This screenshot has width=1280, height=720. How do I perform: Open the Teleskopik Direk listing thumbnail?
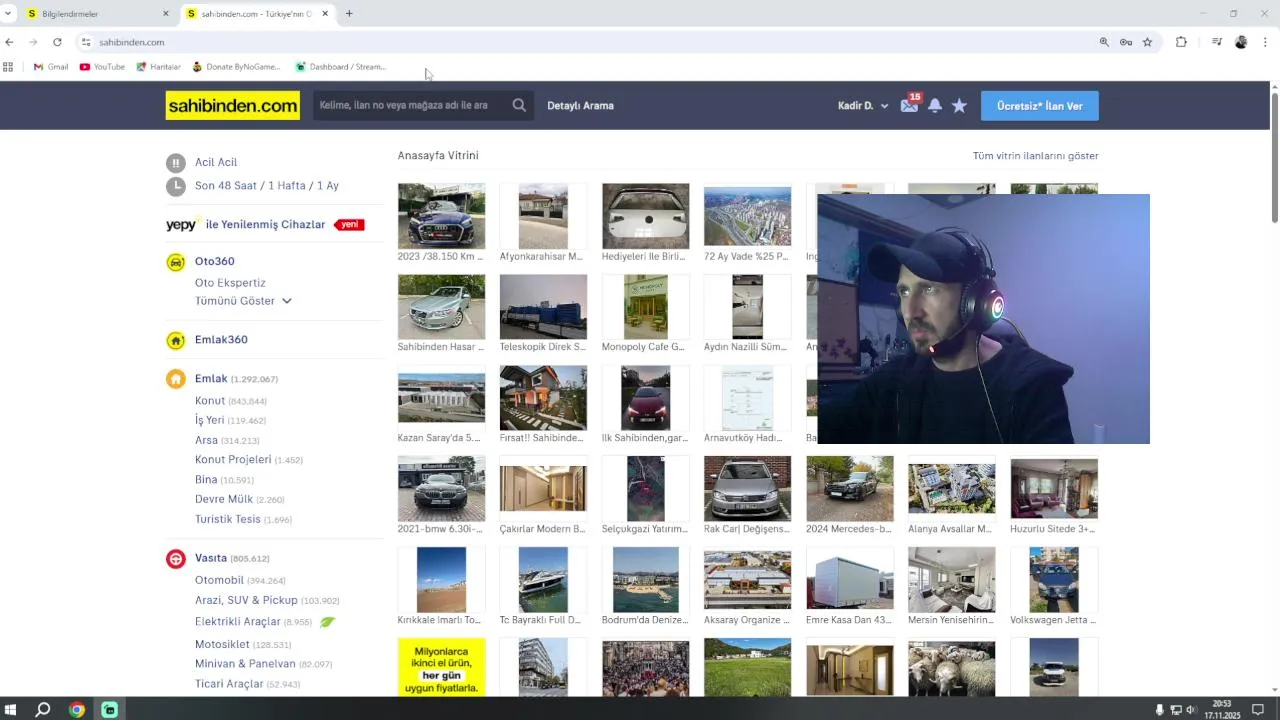point(543,307)
